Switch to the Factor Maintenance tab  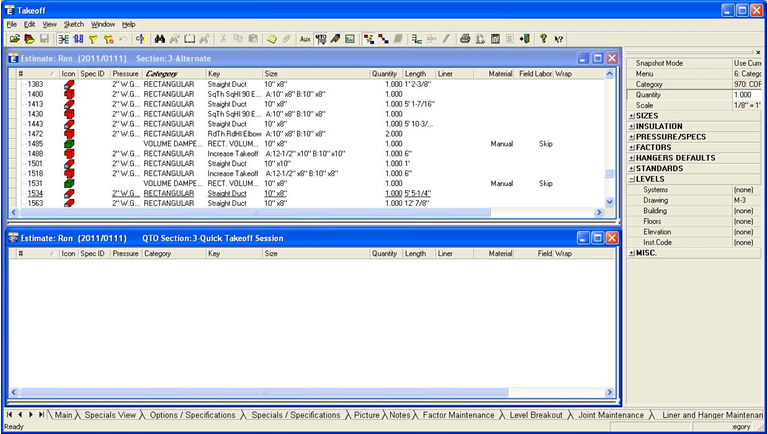pos(458,415)
